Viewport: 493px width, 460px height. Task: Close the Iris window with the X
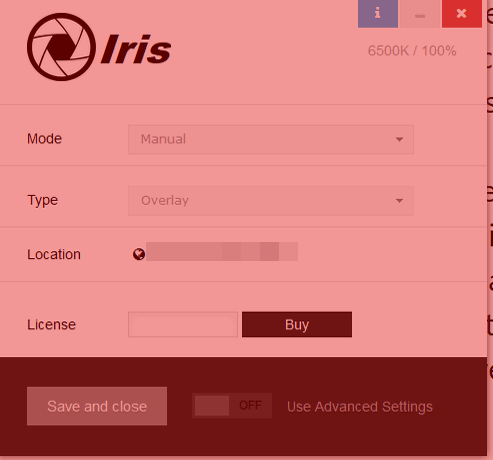point(462,14)
